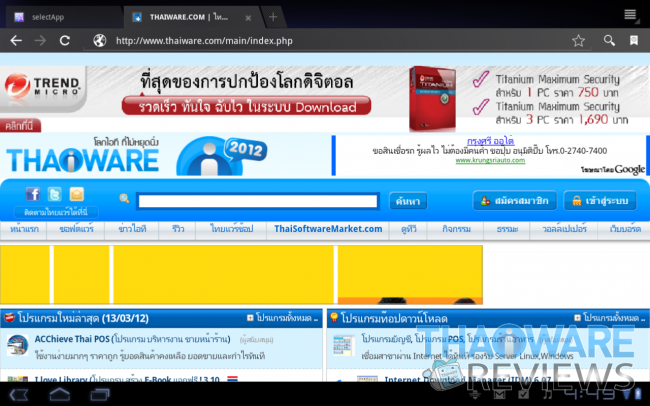Viewport: 650px width, 406px height.
Task: Open browser search with the magnifier icon
Action: (x=609, y=40)
